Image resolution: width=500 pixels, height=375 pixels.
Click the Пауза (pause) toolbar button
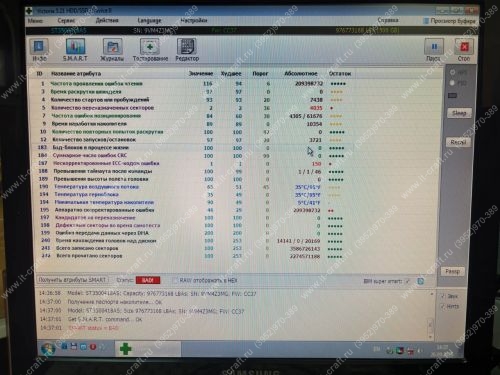[434, 50]
